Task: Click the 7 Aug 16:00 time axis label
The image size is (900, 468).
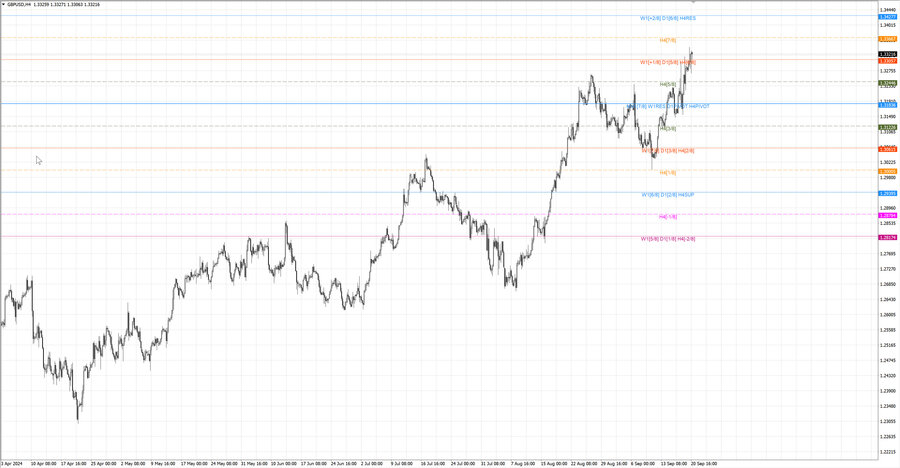Action: [522, 463]
